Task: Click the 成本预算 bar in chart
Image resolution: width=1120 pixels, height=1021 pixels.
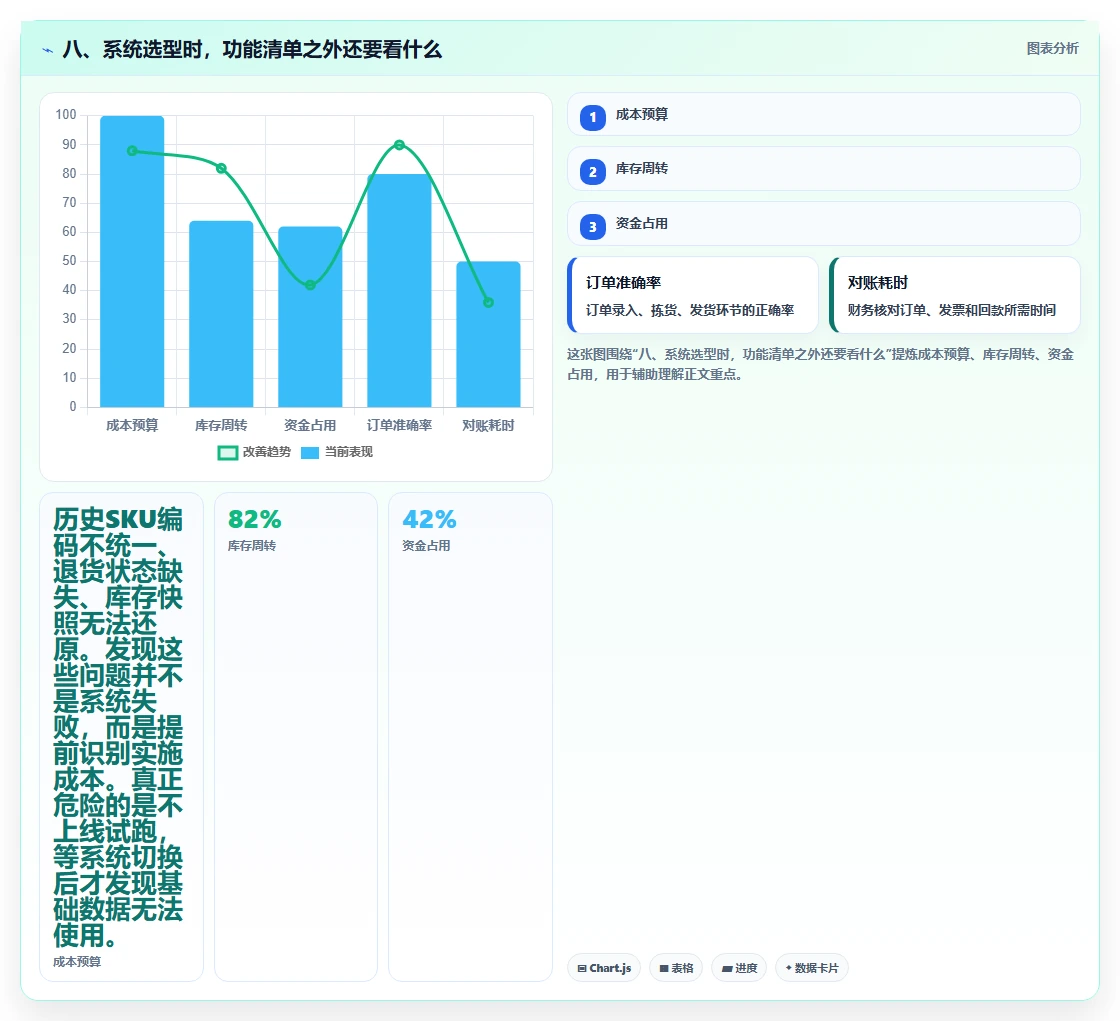Action: click(132, 262)
